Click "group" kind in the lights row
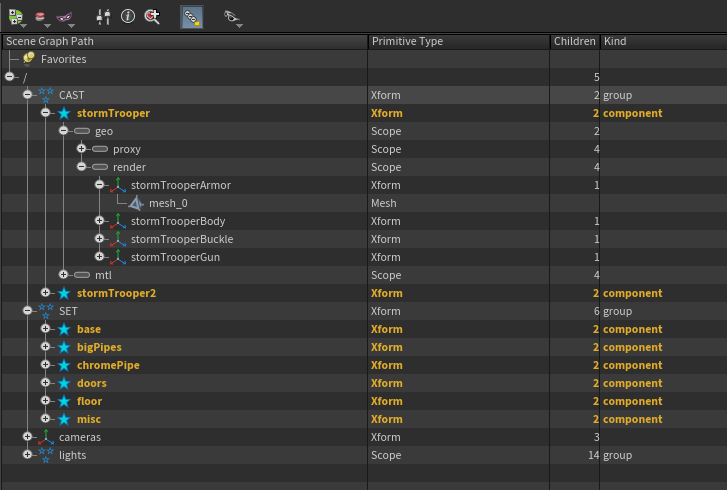 coord(618,455)
